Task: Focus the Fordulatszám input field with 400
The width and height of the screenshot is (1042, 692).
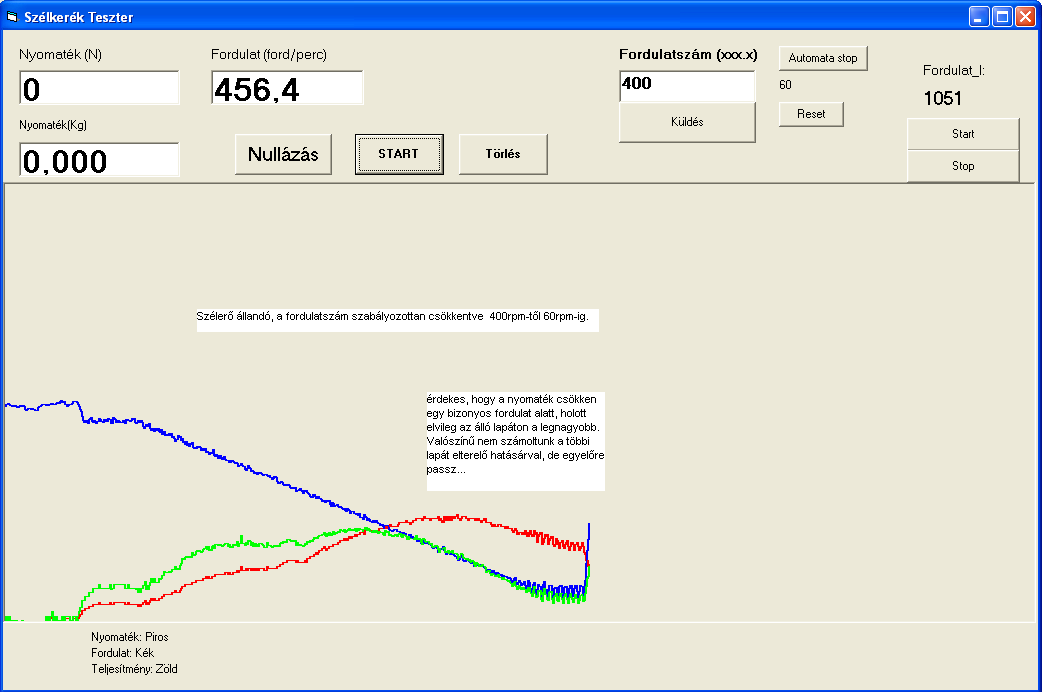Action: 687,86
